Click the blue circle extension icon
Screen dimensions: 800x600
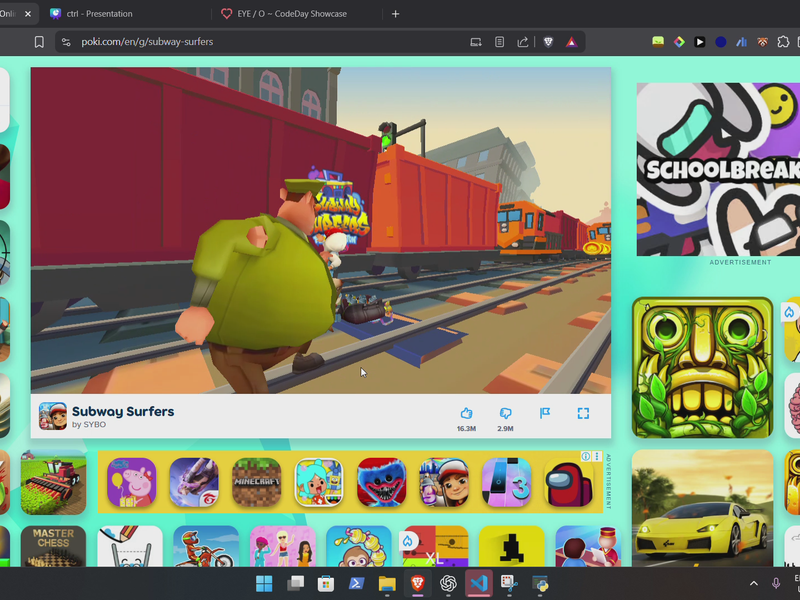(x=720, y=42)
